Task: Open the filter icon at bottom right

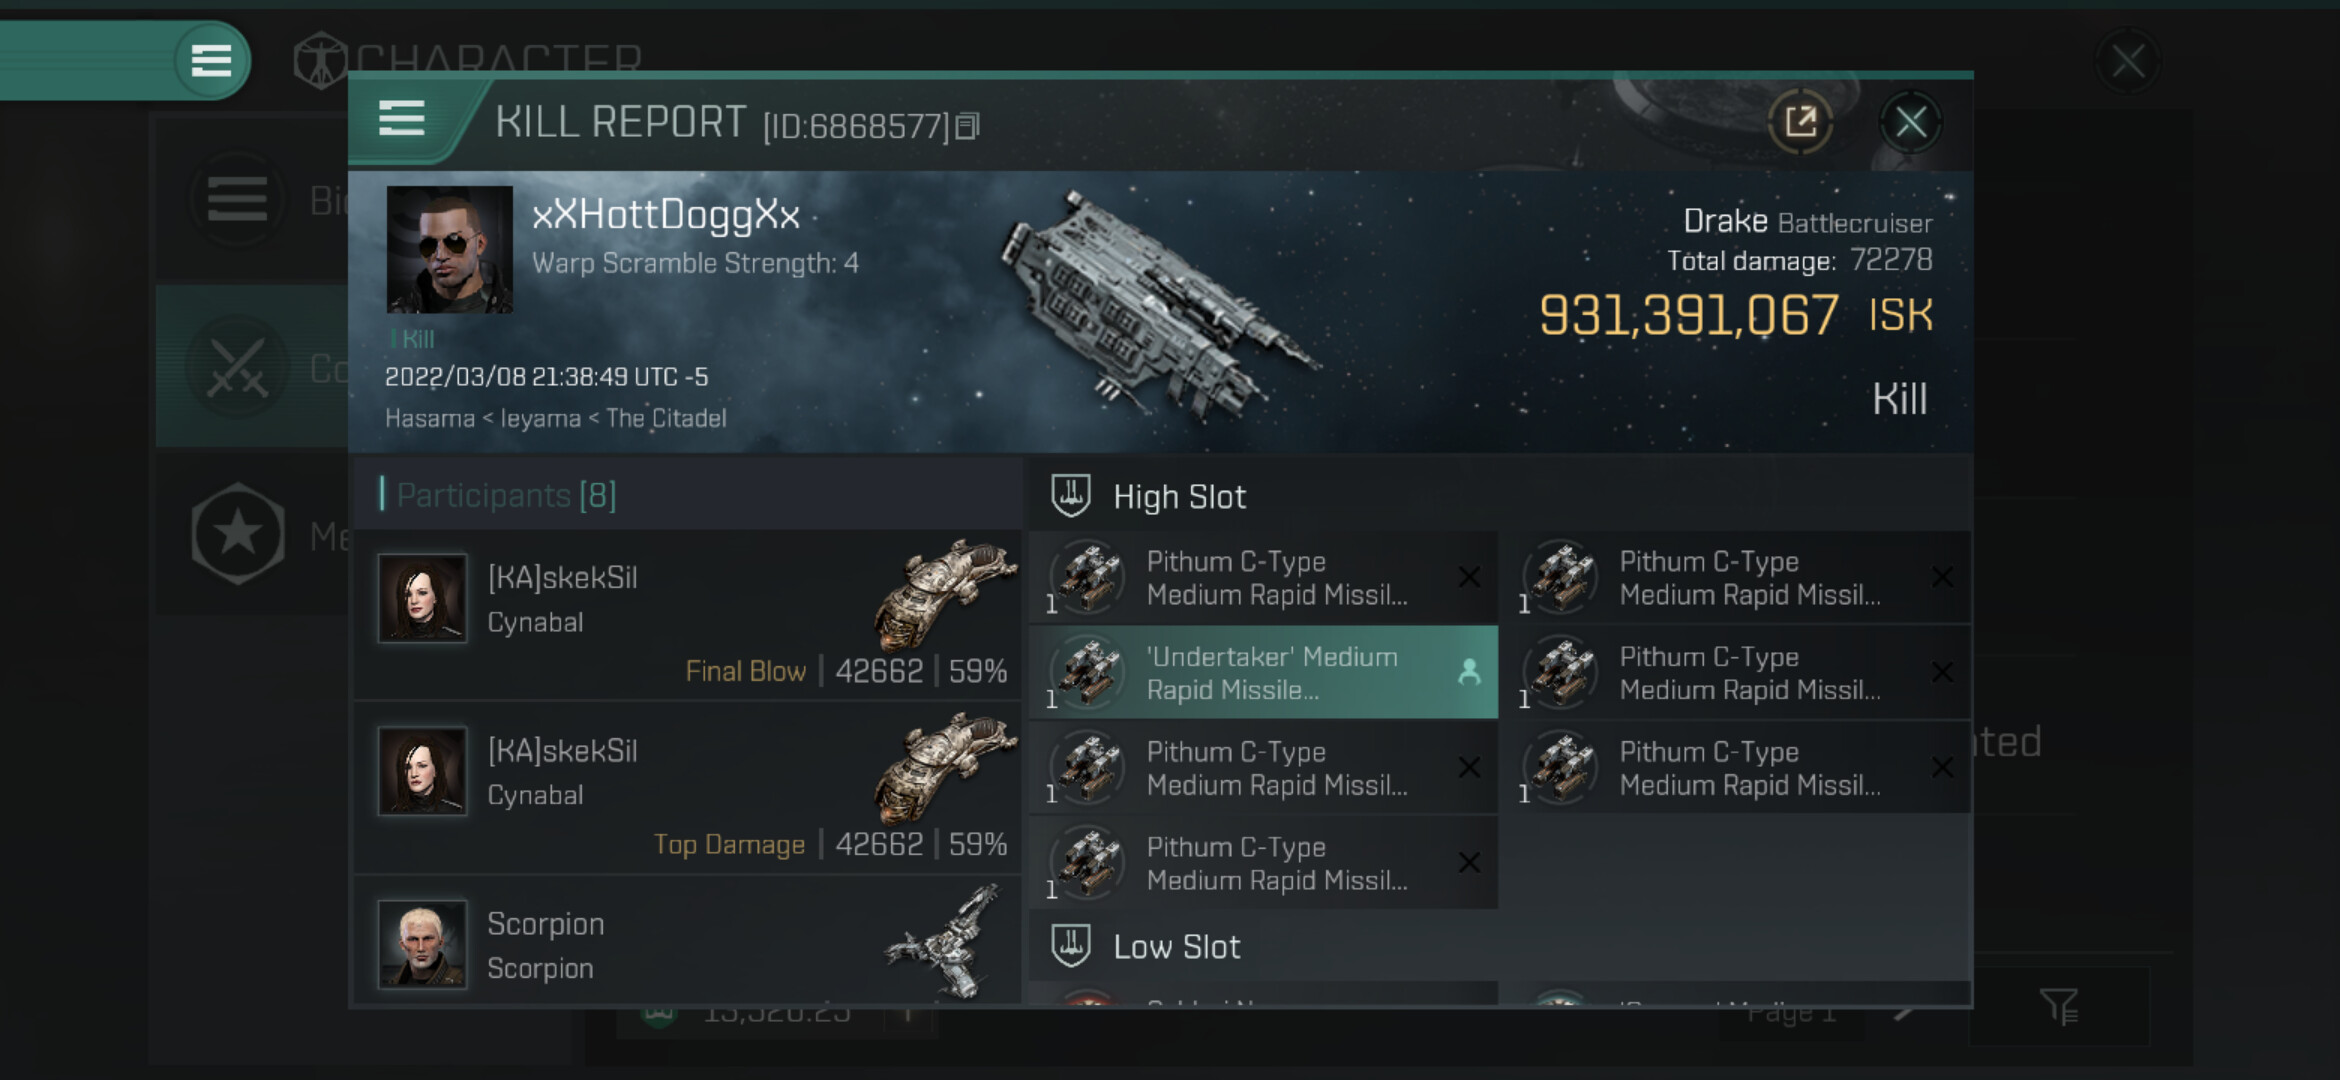Action: pyautogui.click(x=2059, y=1006)
